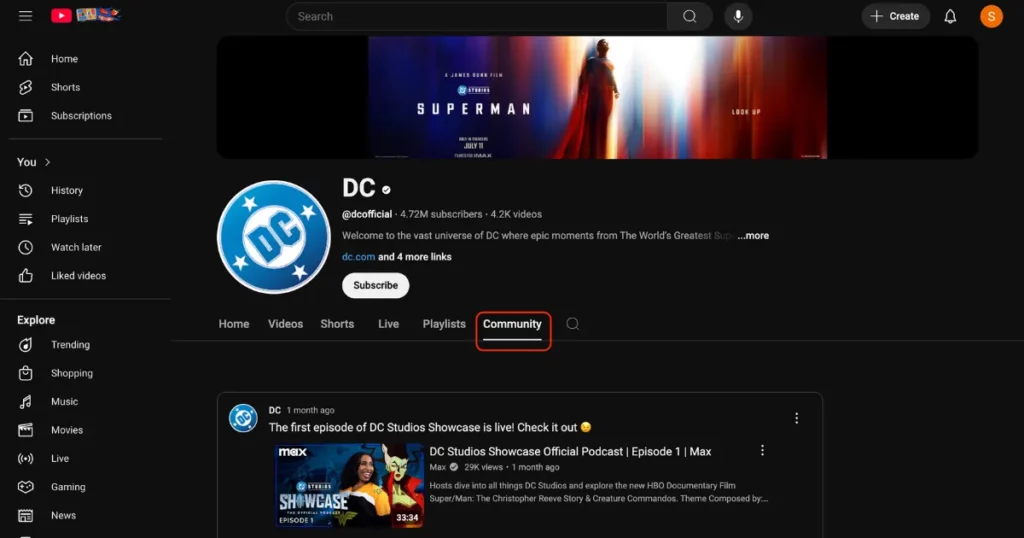This screenshot has height=538, width=1024.
Task: Open DC Studios Showcase Official Podcast title
Action: (x=570, y=451)
